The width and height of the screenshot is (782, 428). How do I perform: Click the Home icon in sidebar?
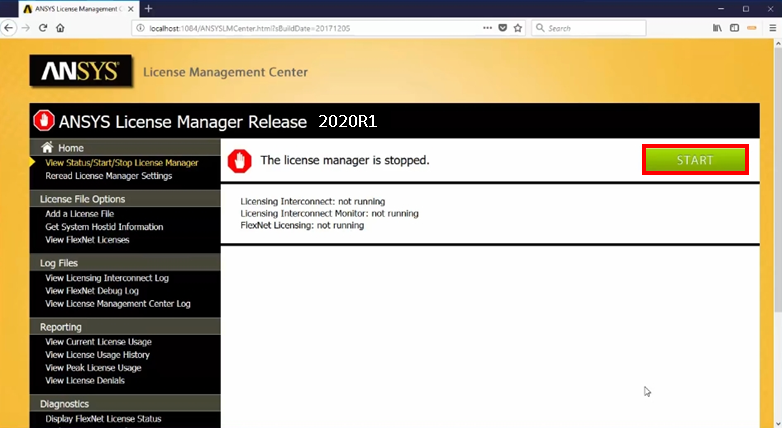pyautogui.click(x=47, y=147)
